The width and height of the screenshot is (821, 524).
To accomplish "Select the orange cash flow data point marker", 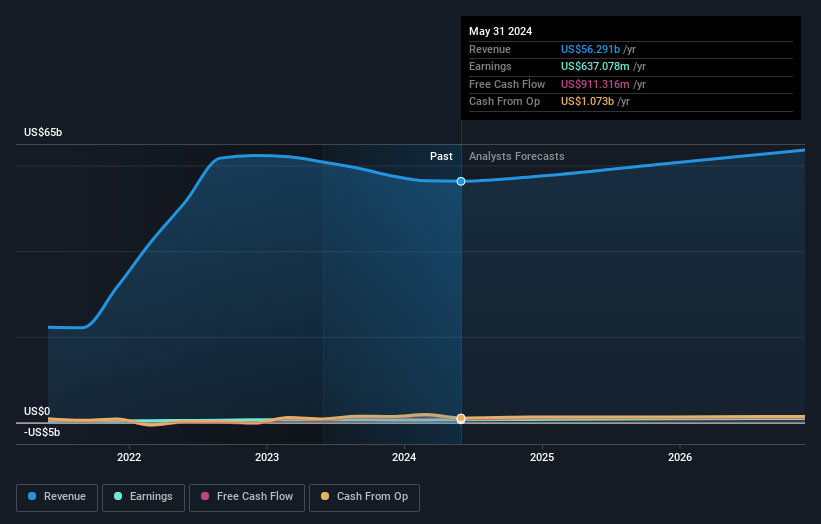I will [x=461, y=418].
